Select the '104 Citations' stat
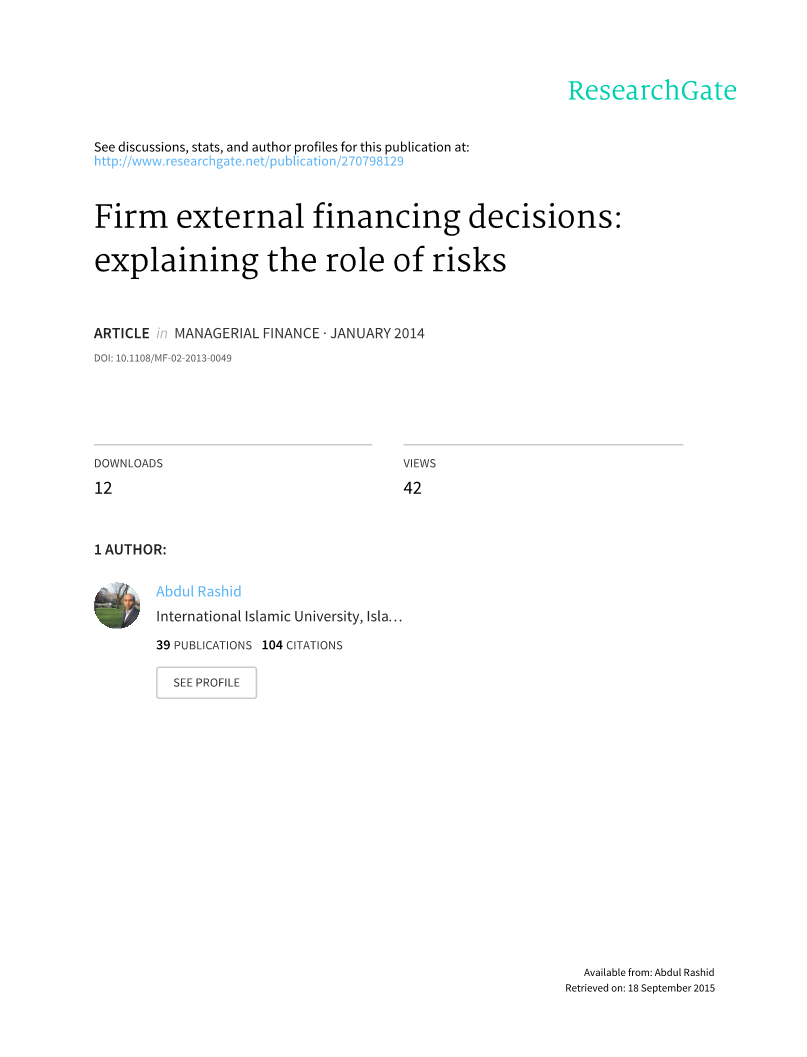The height and width of the screenshot is (1057, 807). coord(302,645)
